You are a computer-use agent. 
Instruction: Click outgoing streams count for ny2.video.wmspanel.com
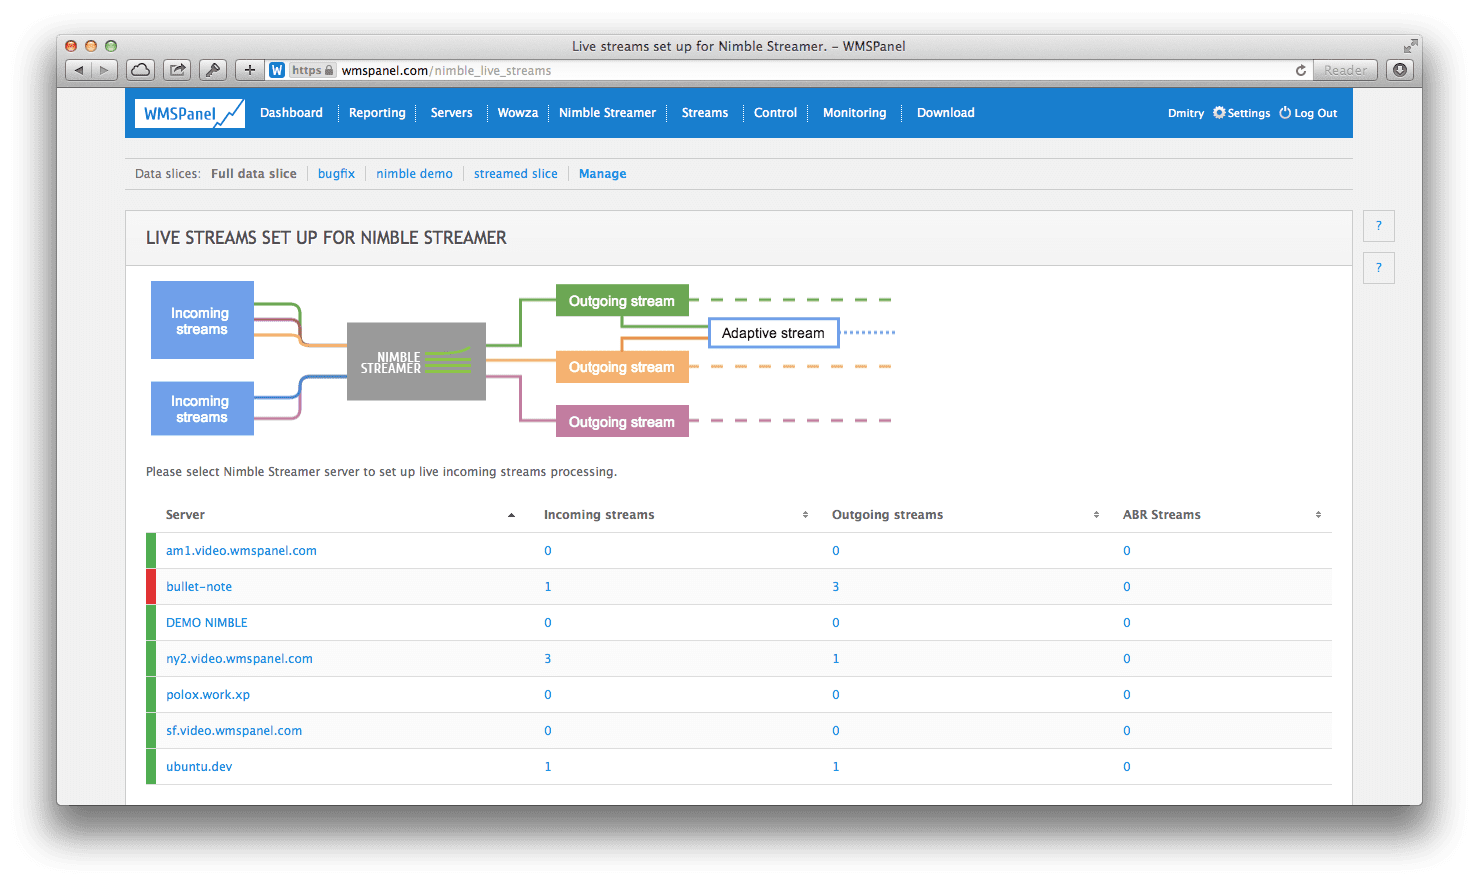(x=836, y=659)
